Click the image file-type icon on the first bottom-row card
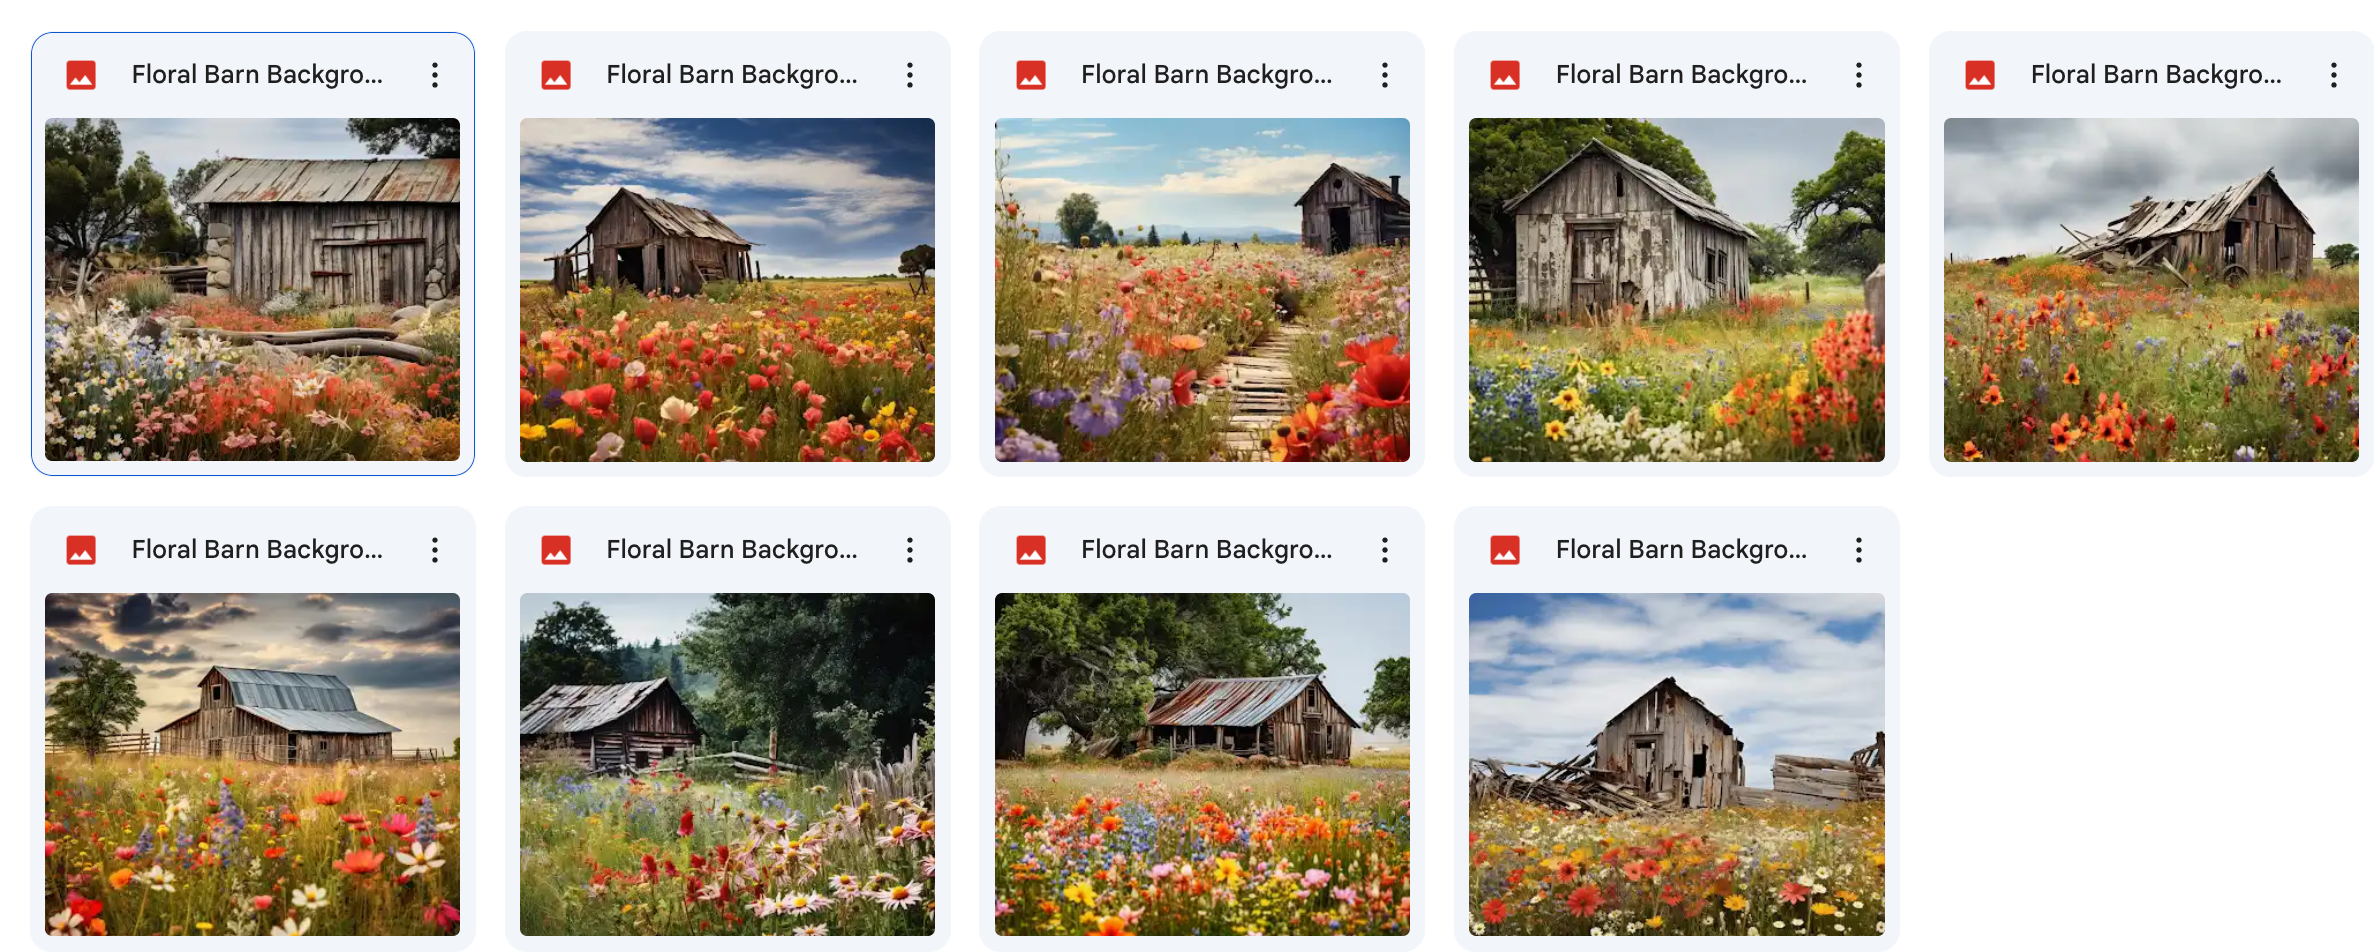The image size is (2374, 952). pos(81,549)
